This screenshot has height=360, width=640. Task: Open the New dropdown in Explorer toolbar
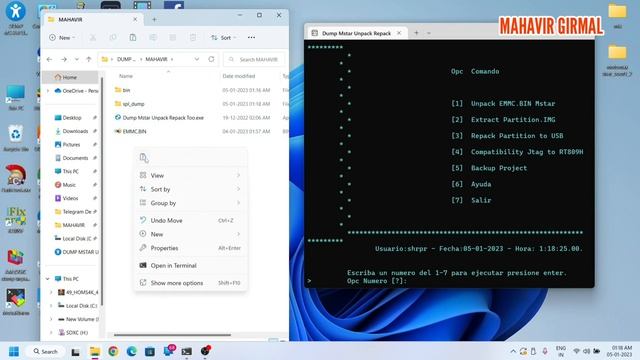coord(62,38)
